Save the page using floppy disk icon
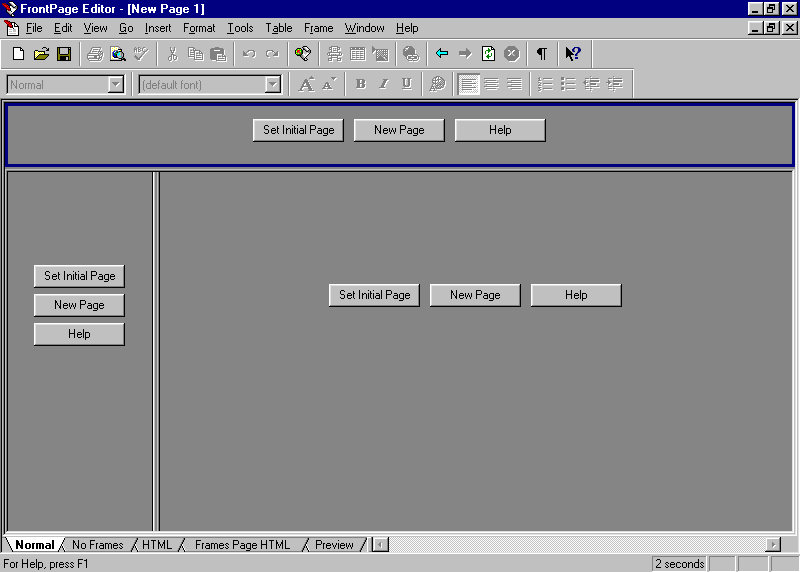This screenshot has height=572, width=800. 64,54
